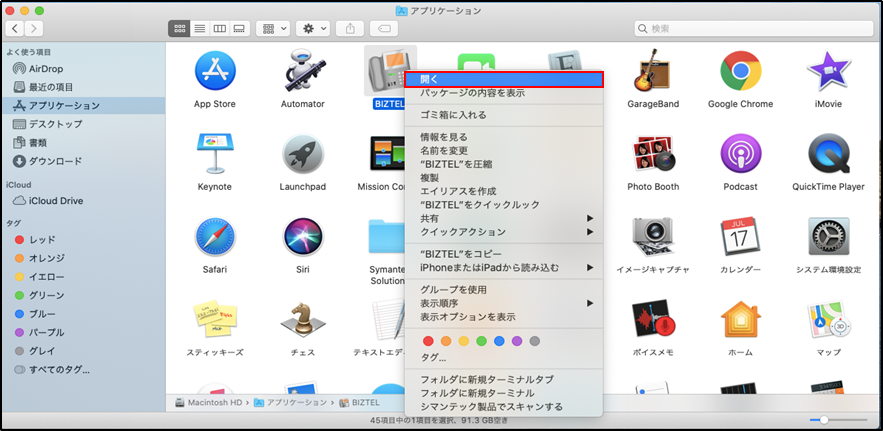Select the Photo Booth icon
The width and height of the screenshot is (883, 431).
pyautogui.click(x=653, y=153)
